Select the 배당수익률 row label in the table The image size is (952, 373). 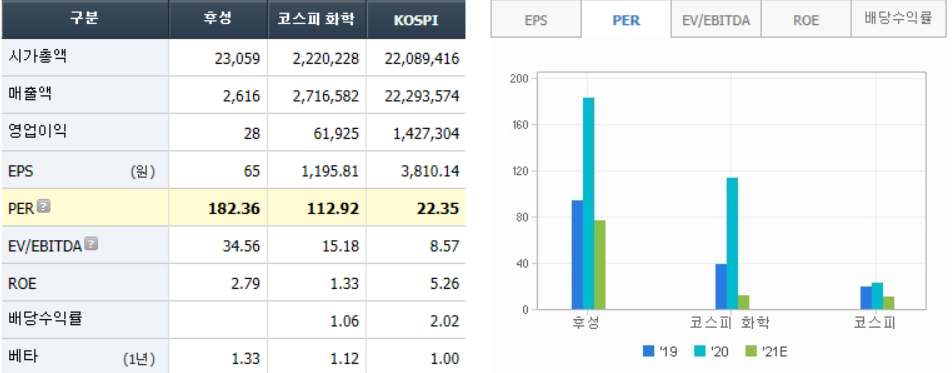pyautogui.click(x=46, y=319)
